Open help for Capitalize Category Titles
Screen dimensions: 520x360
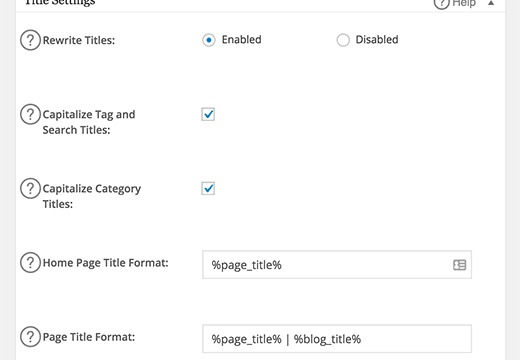click(30, 188)
